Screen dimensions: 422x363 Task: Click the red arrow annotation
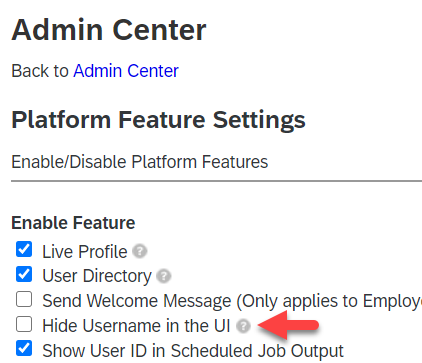pos(288,325)
